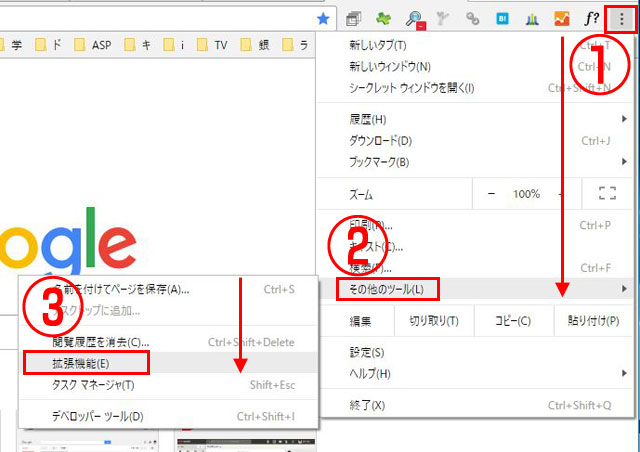Click 貼り付け(P) paste button

click(x=593, y=321)
